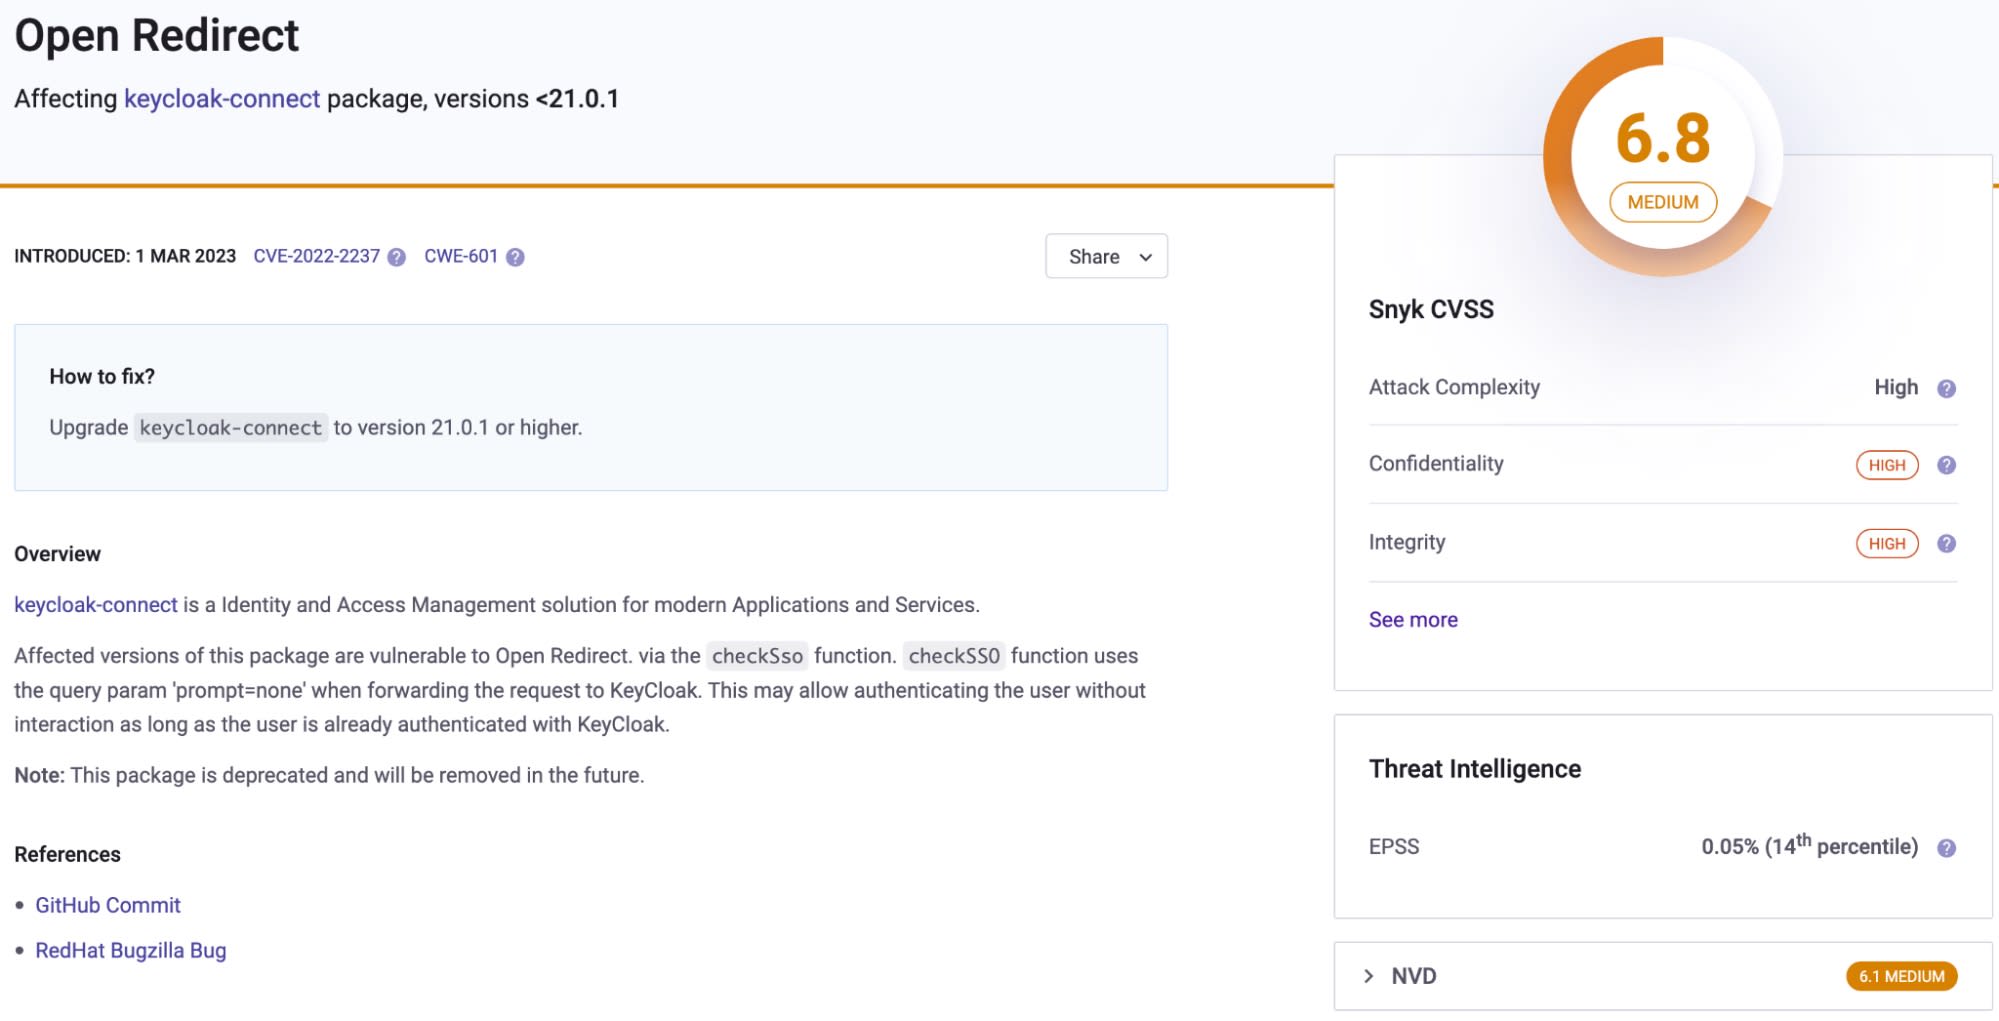Show Integrity help tooltip icon

point(1946,543)
